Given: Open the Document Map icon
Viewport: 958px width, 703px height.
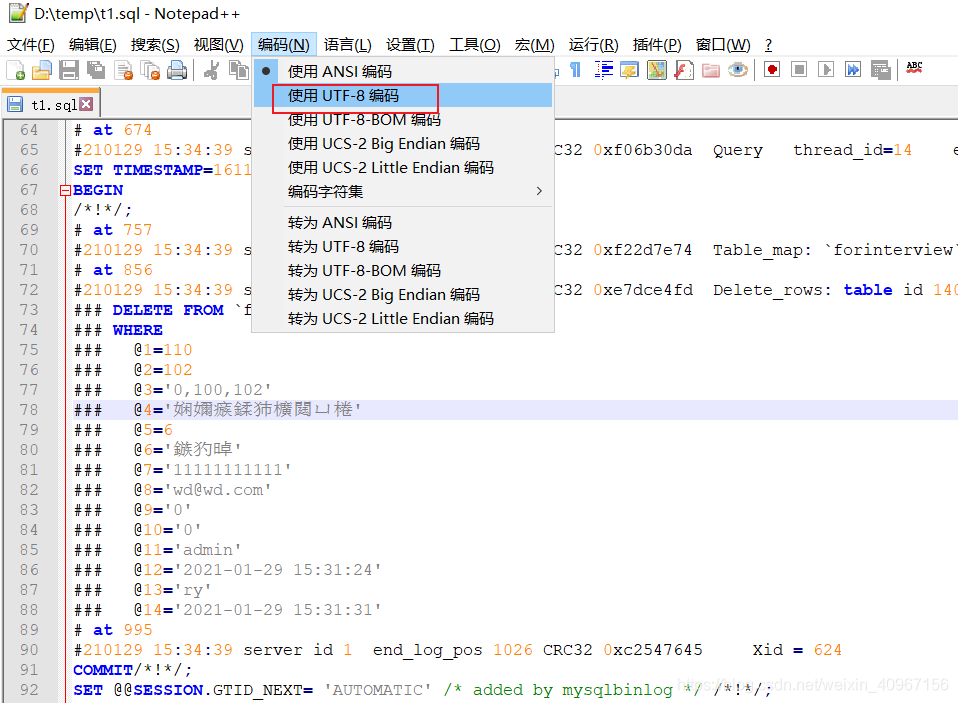Looking at the screenshot, I should pos(657,70).
